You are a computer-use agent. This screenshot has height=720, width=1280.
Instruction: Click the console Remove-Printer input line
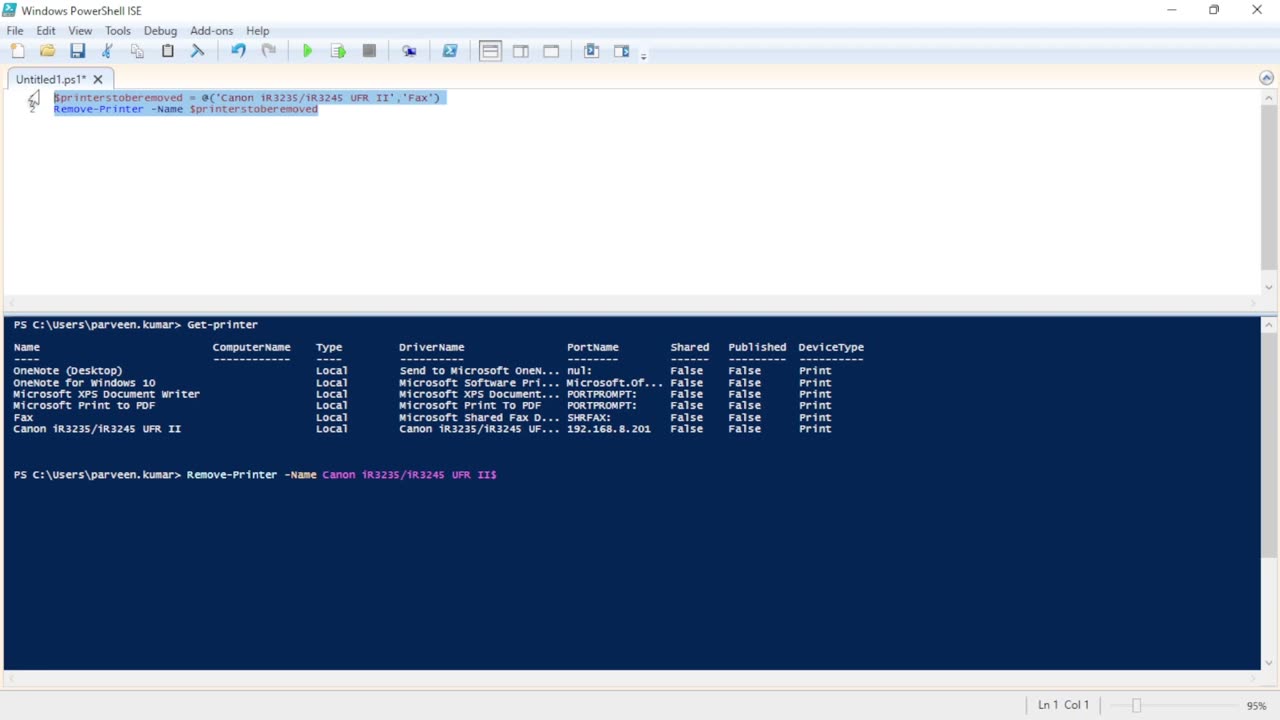click(x=255, y=474)
